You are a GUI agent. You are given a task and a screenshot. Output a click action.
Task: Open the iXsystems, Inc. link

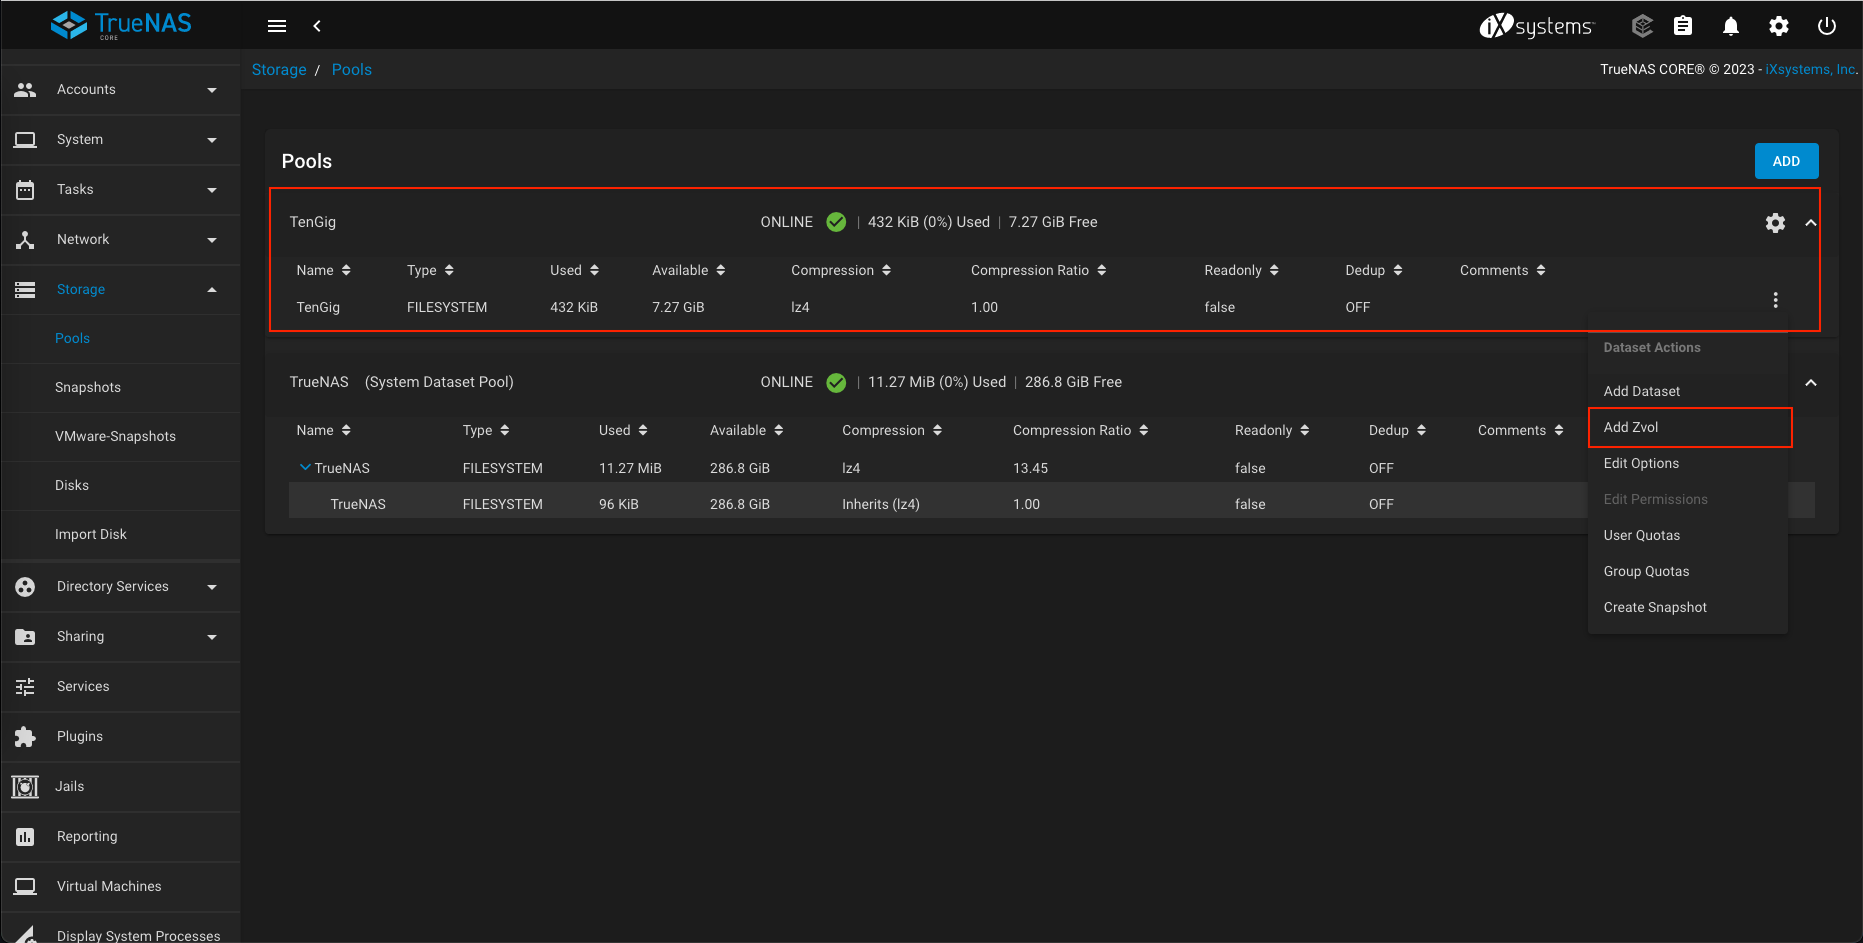coord(1810,70)
